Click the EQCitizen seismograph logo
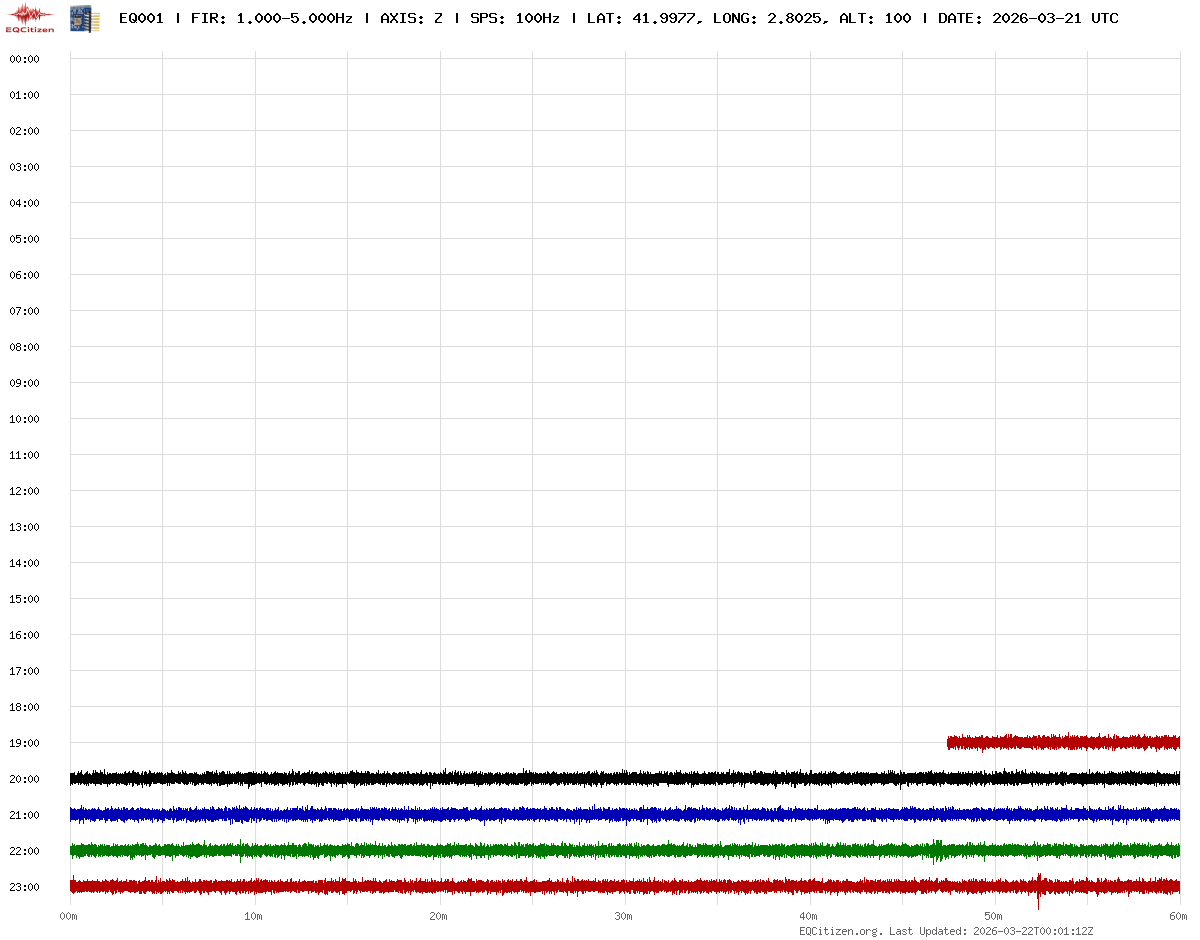 pos(30,17)
